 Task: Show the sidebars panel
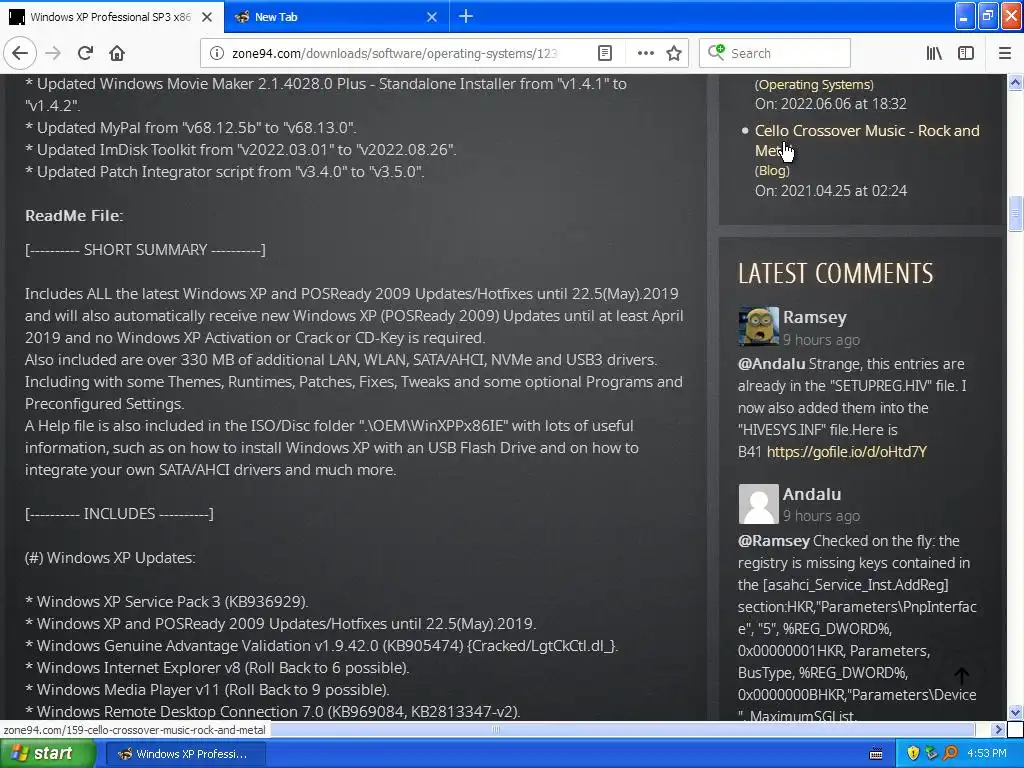tap(966, 53)
